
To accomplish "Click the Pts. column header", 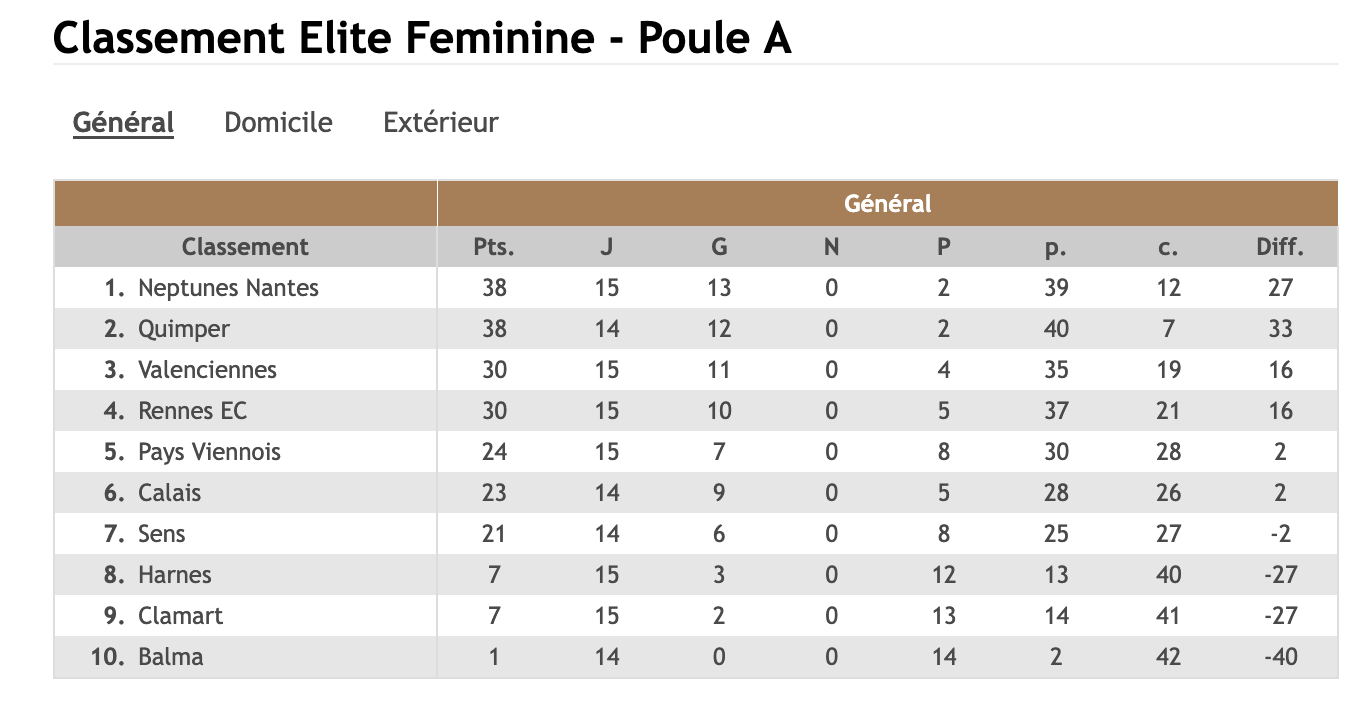I will 494,247.
